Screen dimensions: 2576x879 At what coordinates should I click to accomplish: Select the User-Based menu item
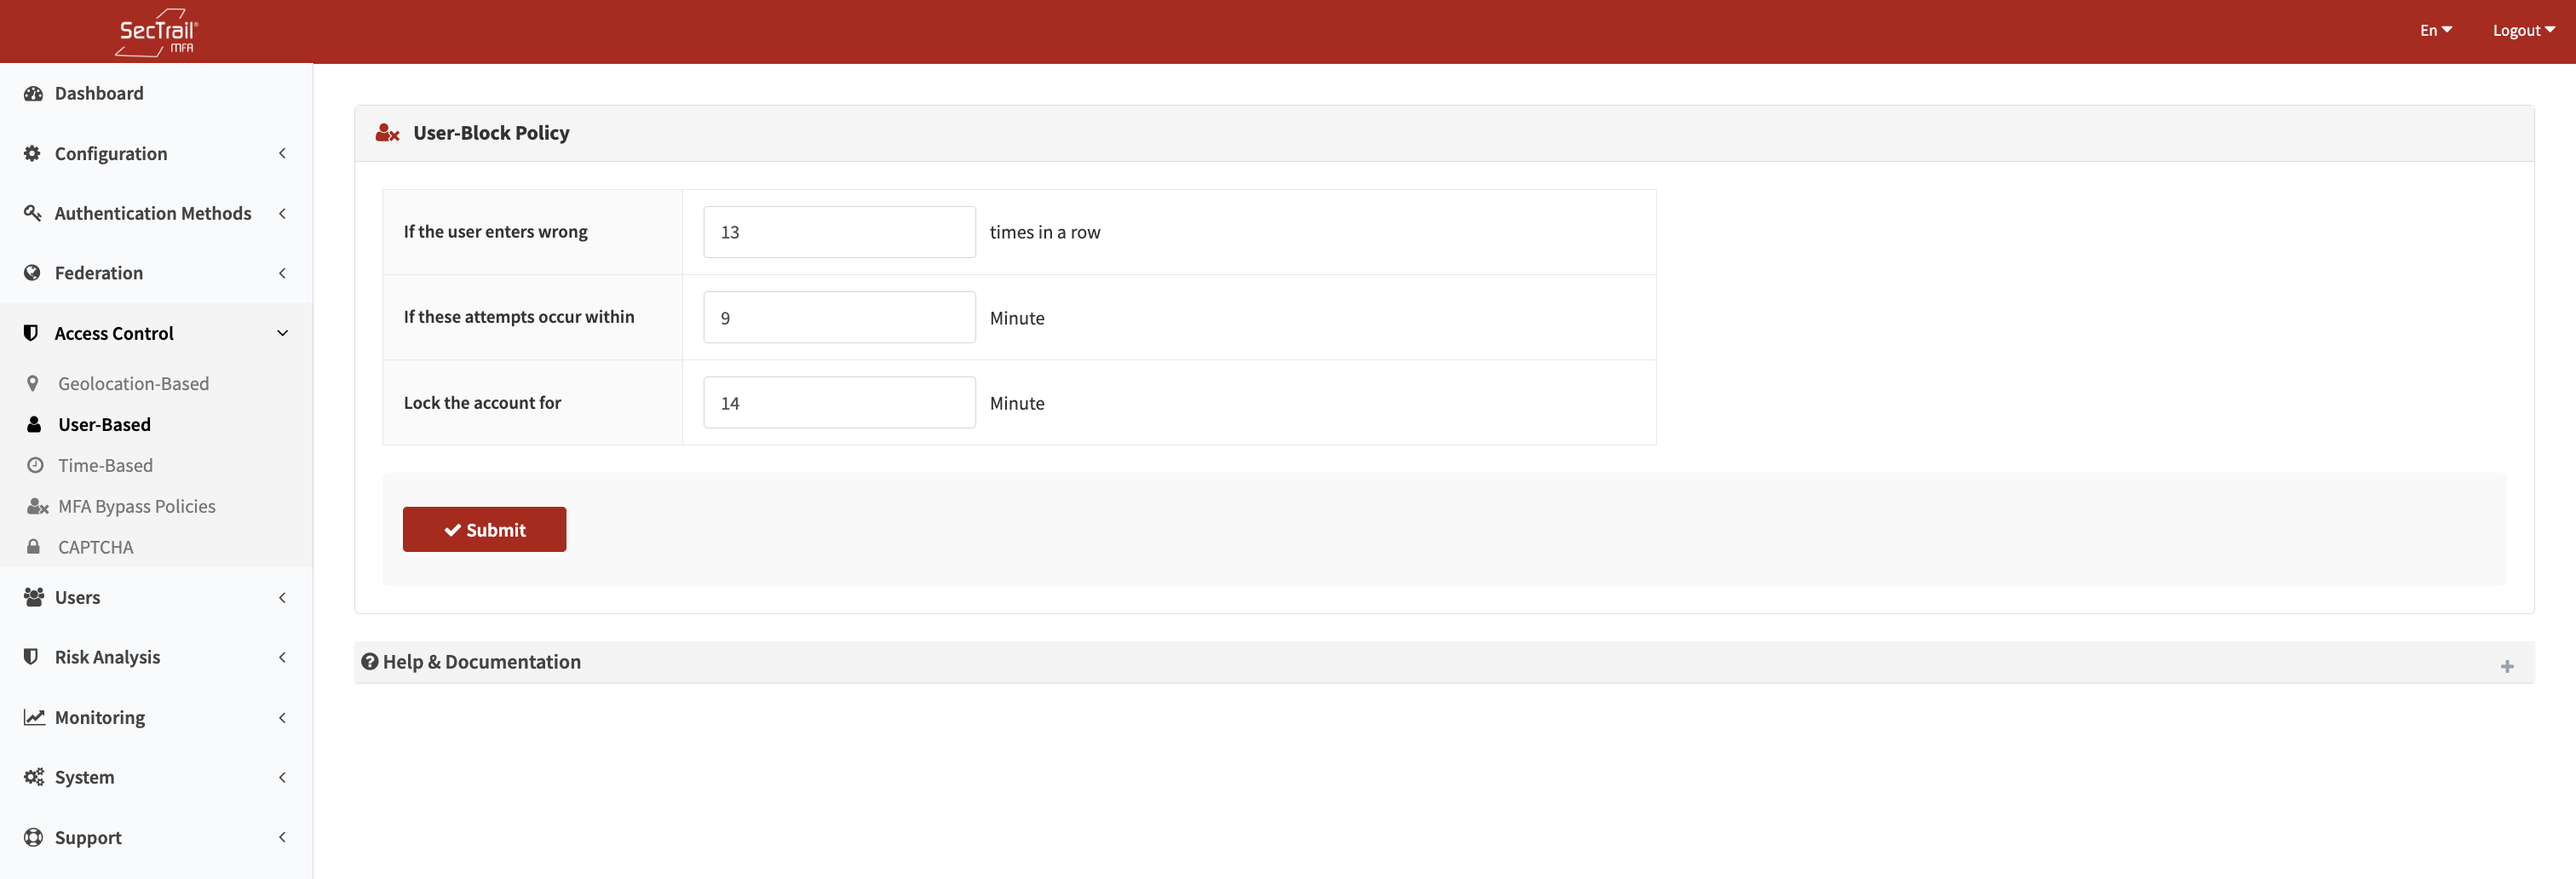click(x=105, y=424)
